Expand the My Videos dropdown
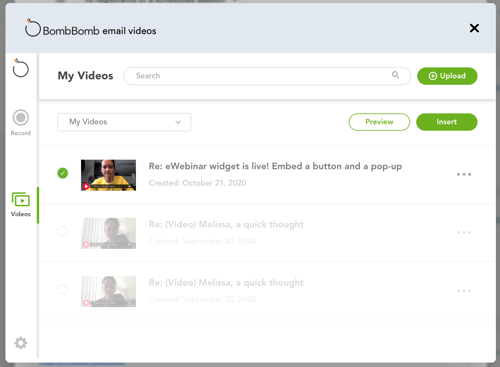Image resolution: width=500 pixels, height=367 pixels. point(124,122)
